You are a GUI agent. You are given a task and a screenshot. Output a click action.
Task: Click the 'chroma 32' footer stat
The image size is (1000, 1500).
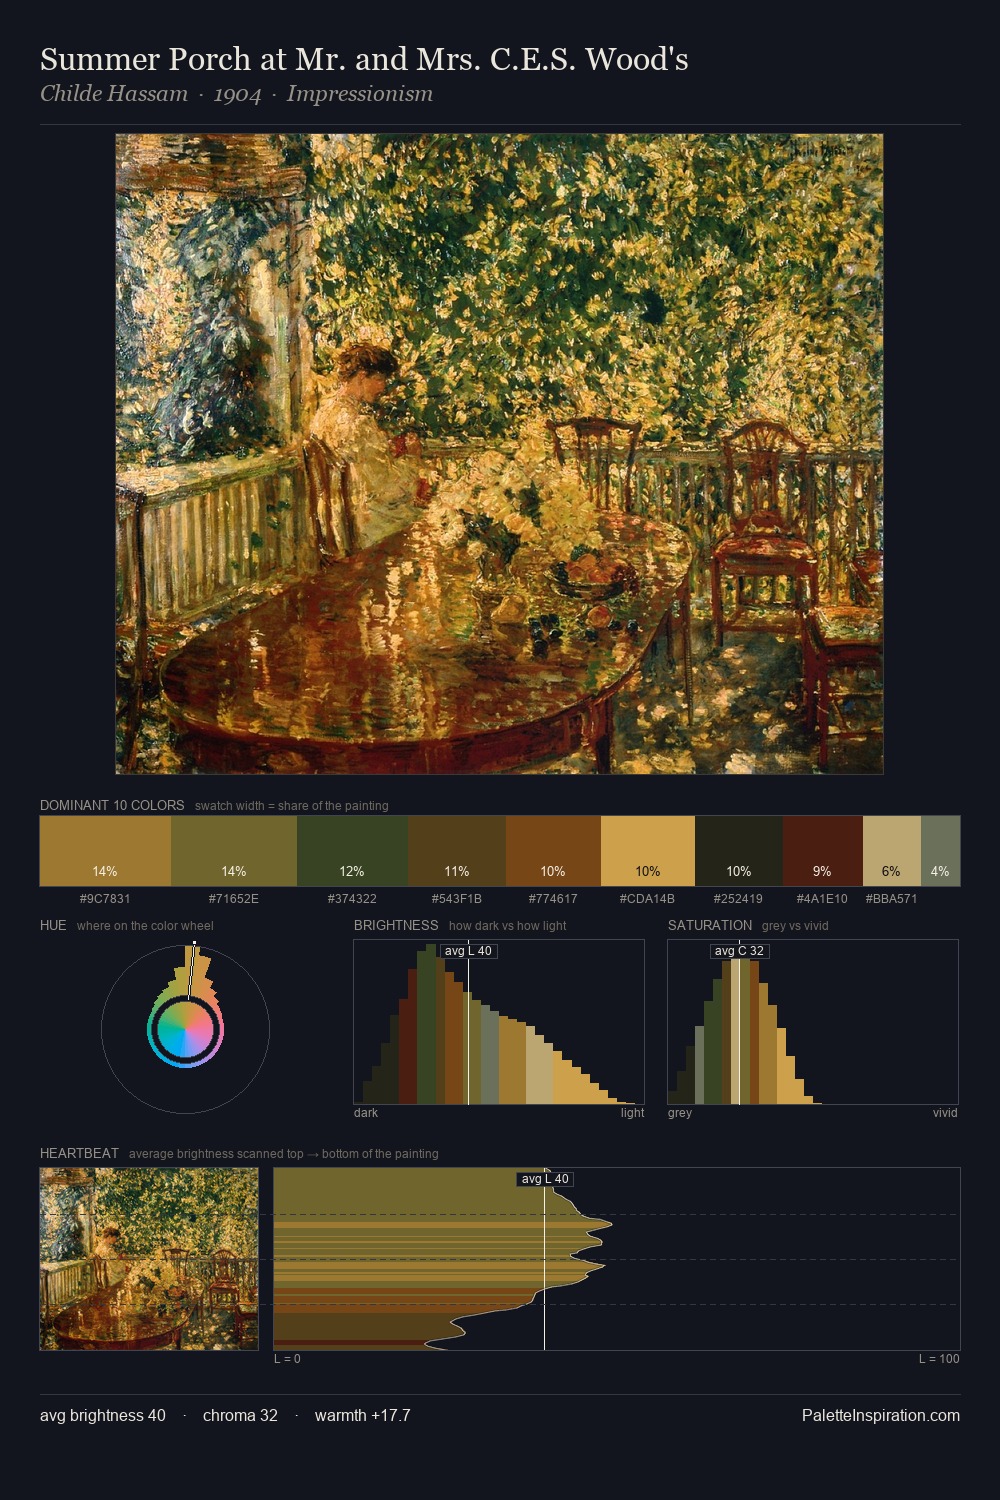click(x=240, y=1415)
